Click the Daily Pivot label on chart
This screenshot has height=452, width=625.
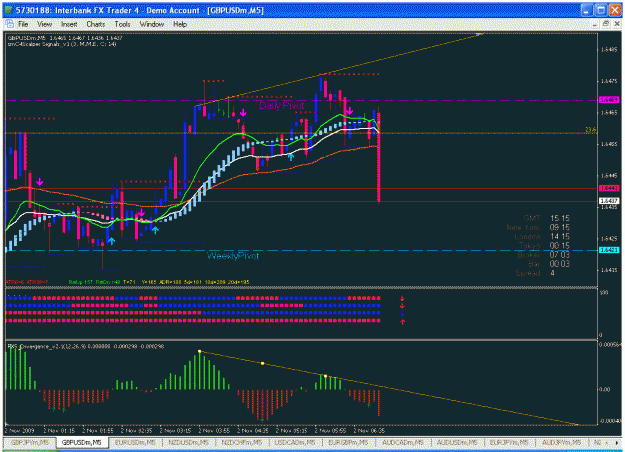[x=281, y=106]
